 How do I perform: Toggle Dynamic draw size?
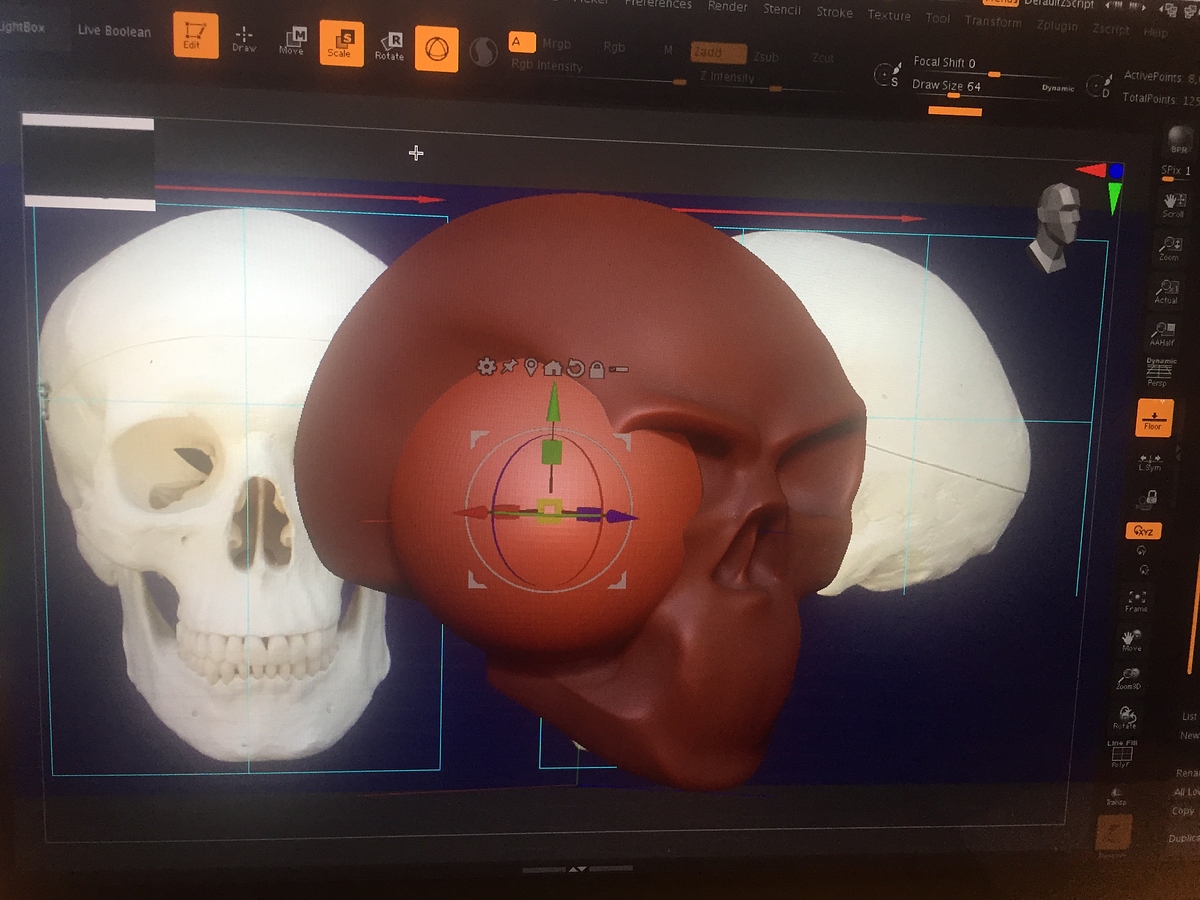[x=1058, y=89]
